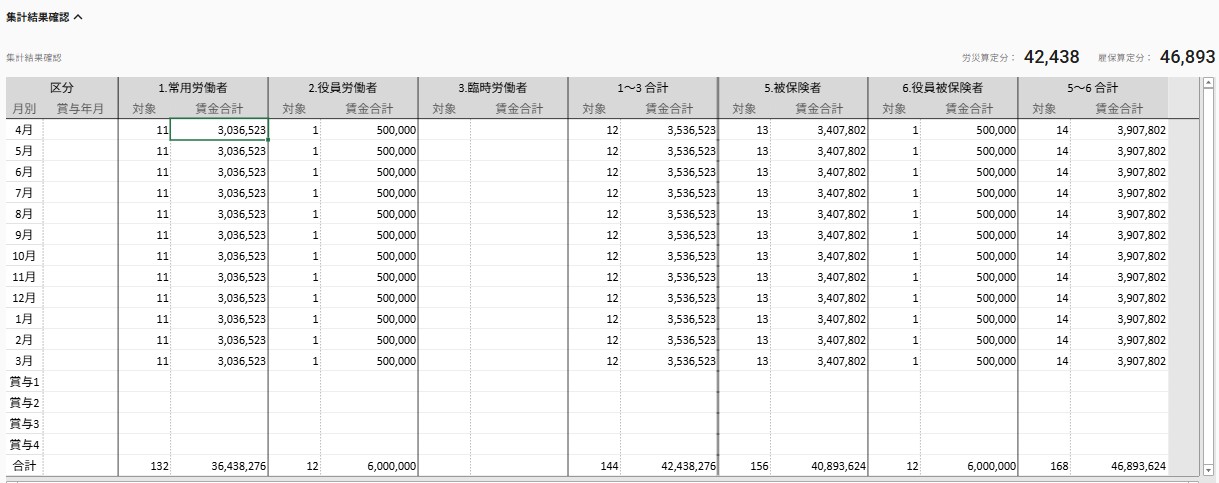
Task: Click the 10月 row label
Action: click(x=24, y=256)
